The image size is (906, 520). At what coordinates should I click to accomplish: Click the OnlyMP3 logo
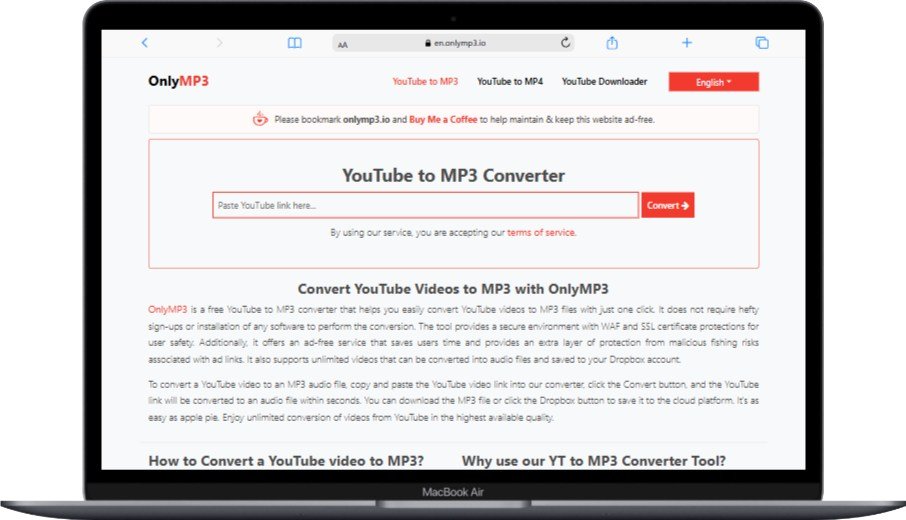pyautogui.click(x=178, y=81)
